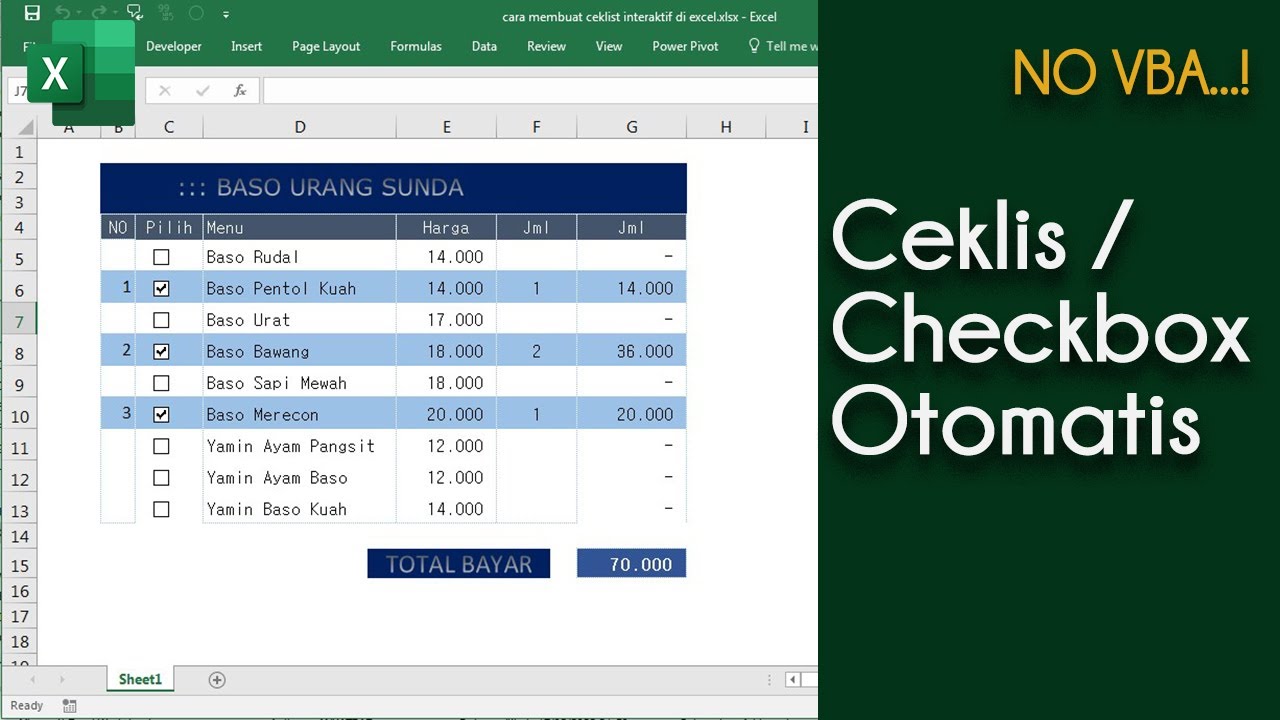
Task: Click the Pilih header cell
Action: point(169,227)
